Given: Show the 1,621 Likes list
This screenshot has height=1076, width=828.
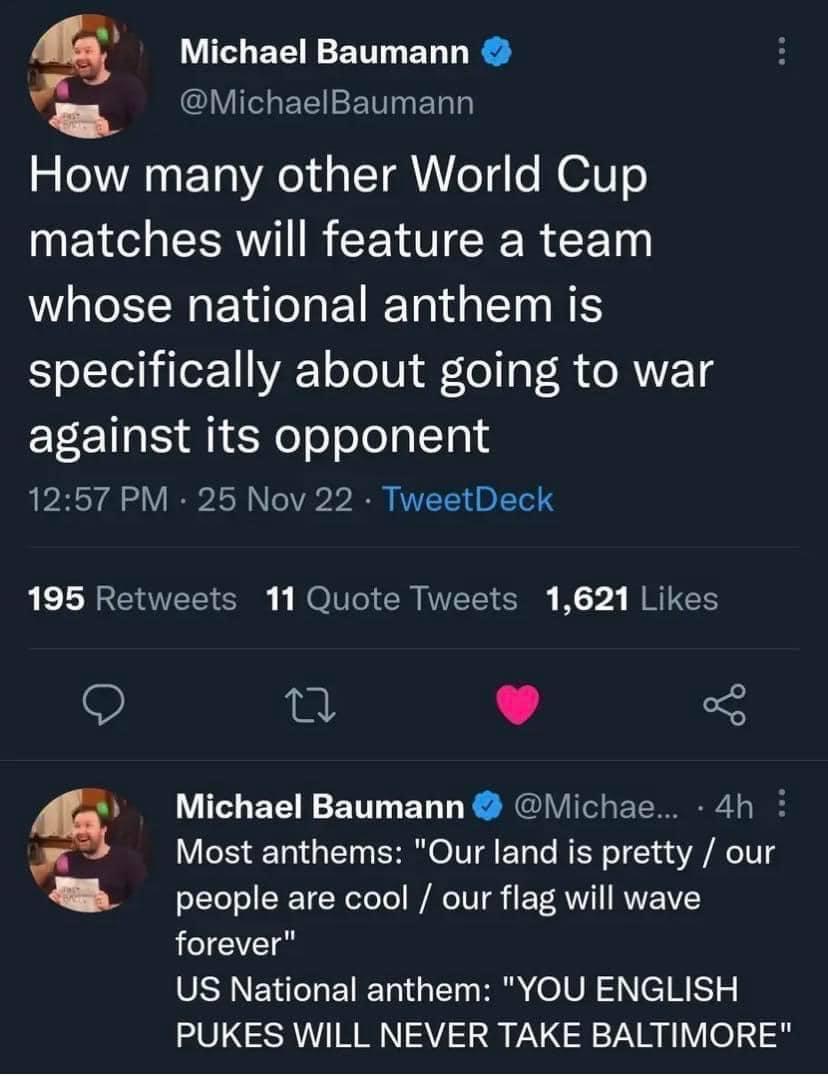Looking at the screenshot, I should click(632, 599).
